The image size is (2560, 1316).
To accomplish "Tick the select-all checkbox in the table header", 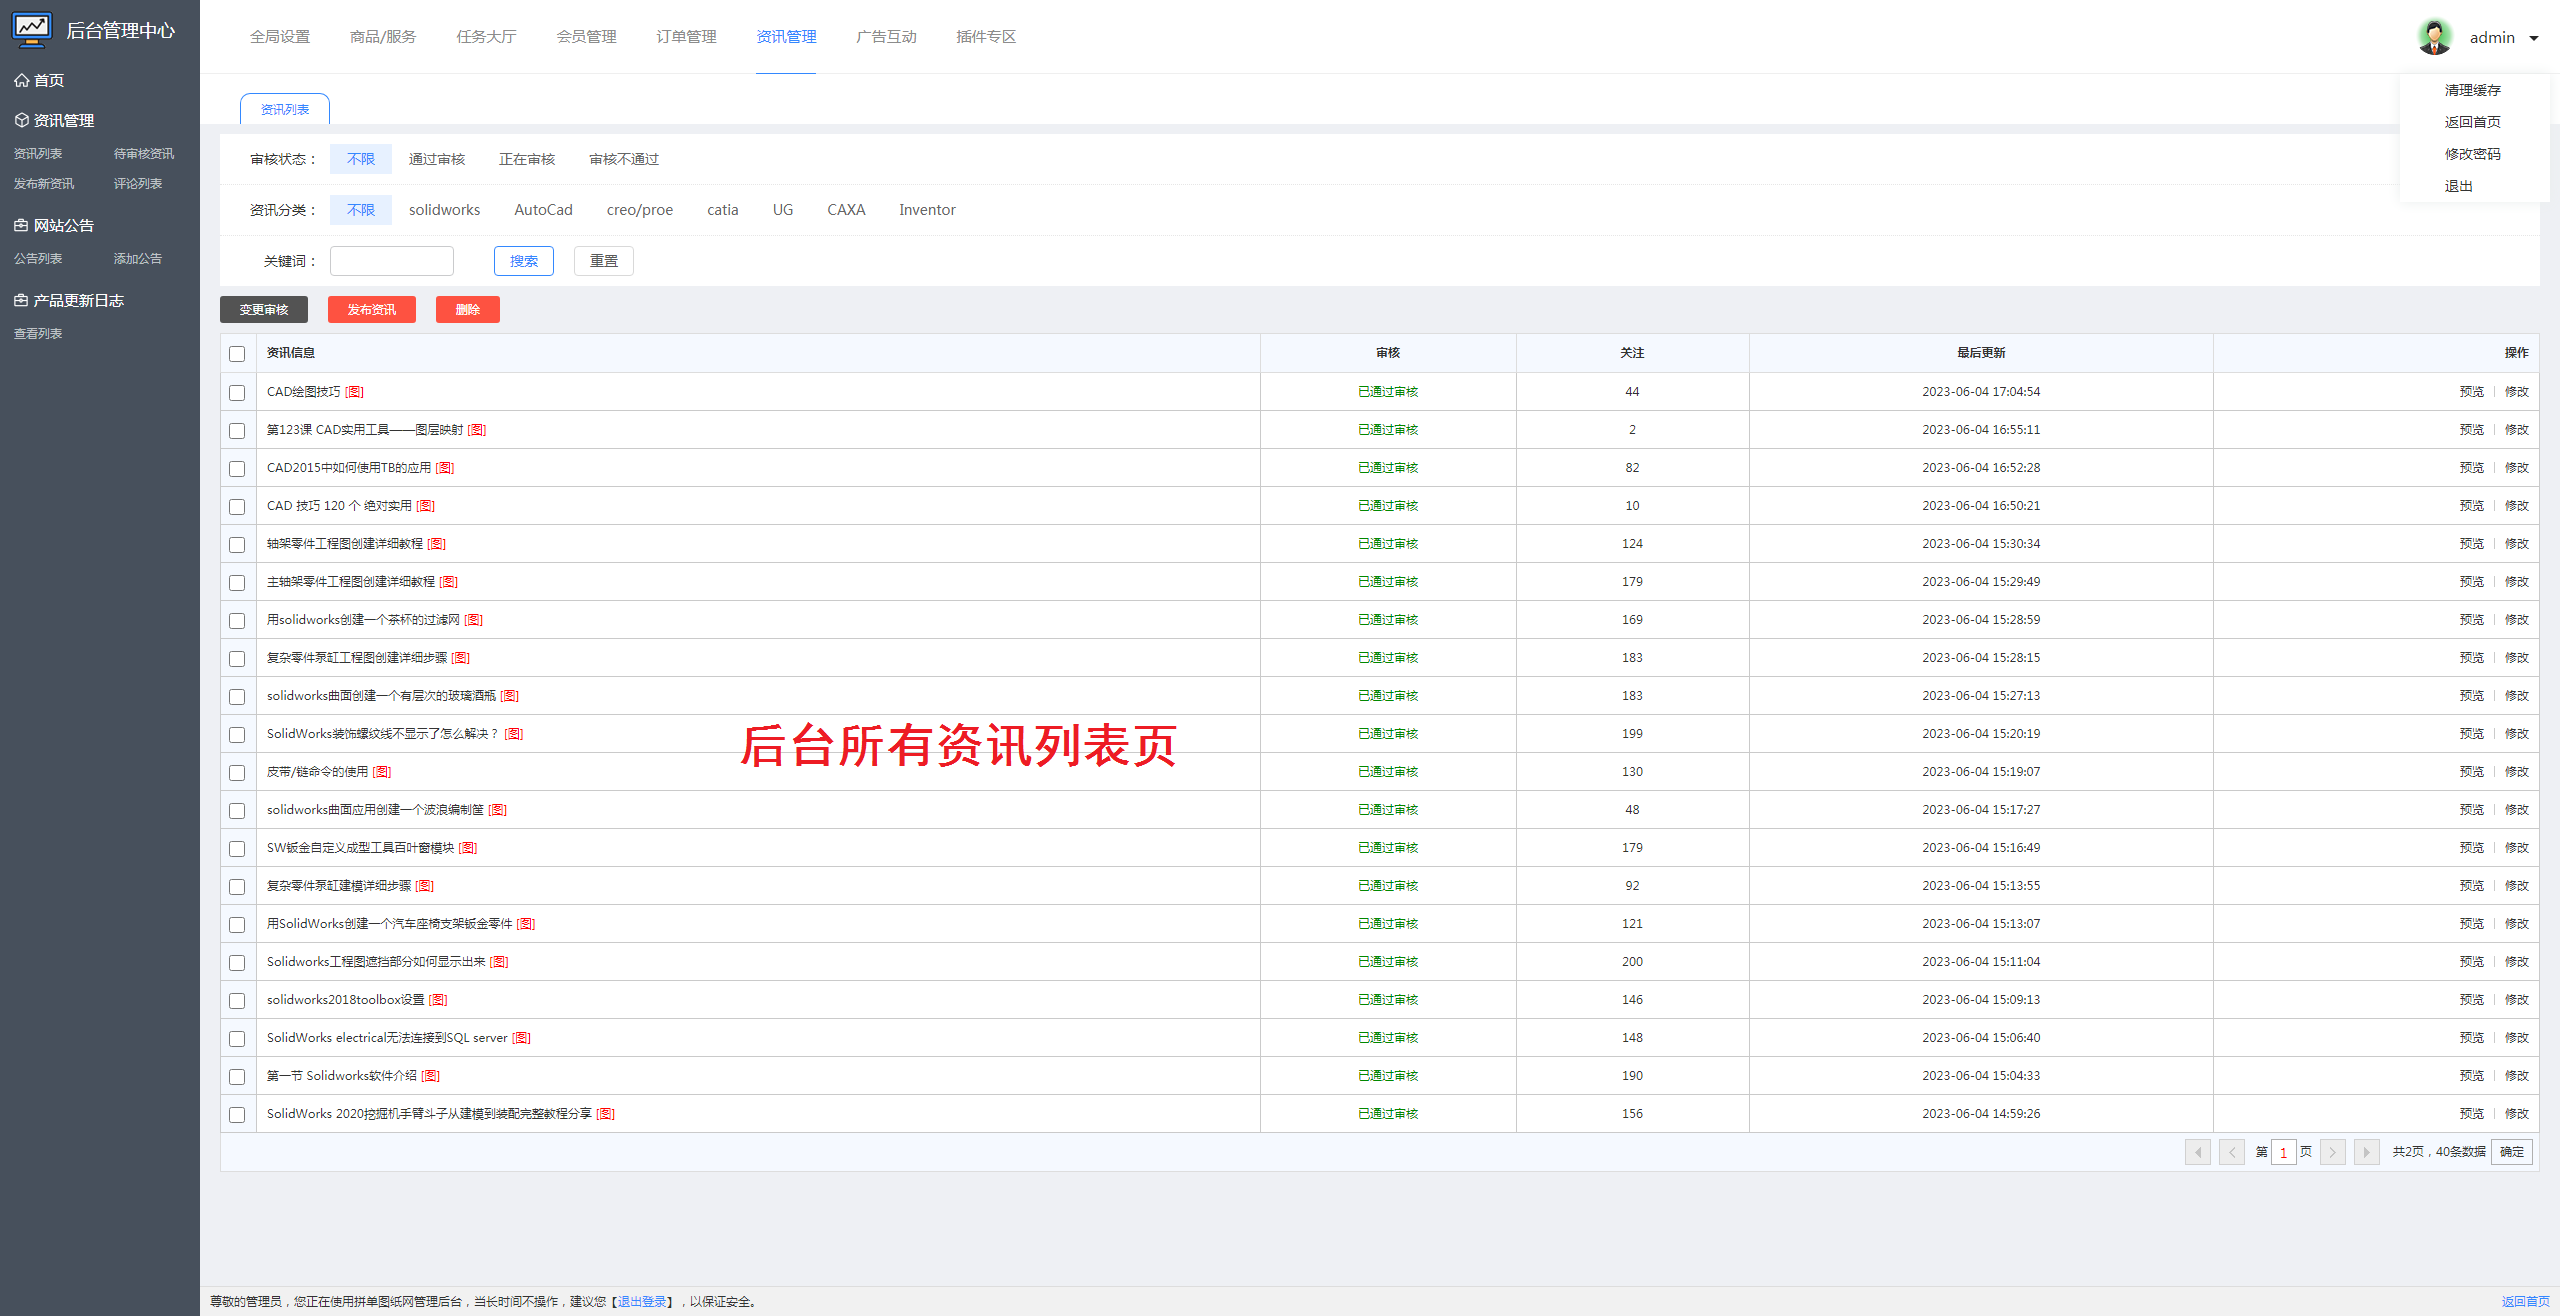I will pyautogui.click(x=237, y=353).
